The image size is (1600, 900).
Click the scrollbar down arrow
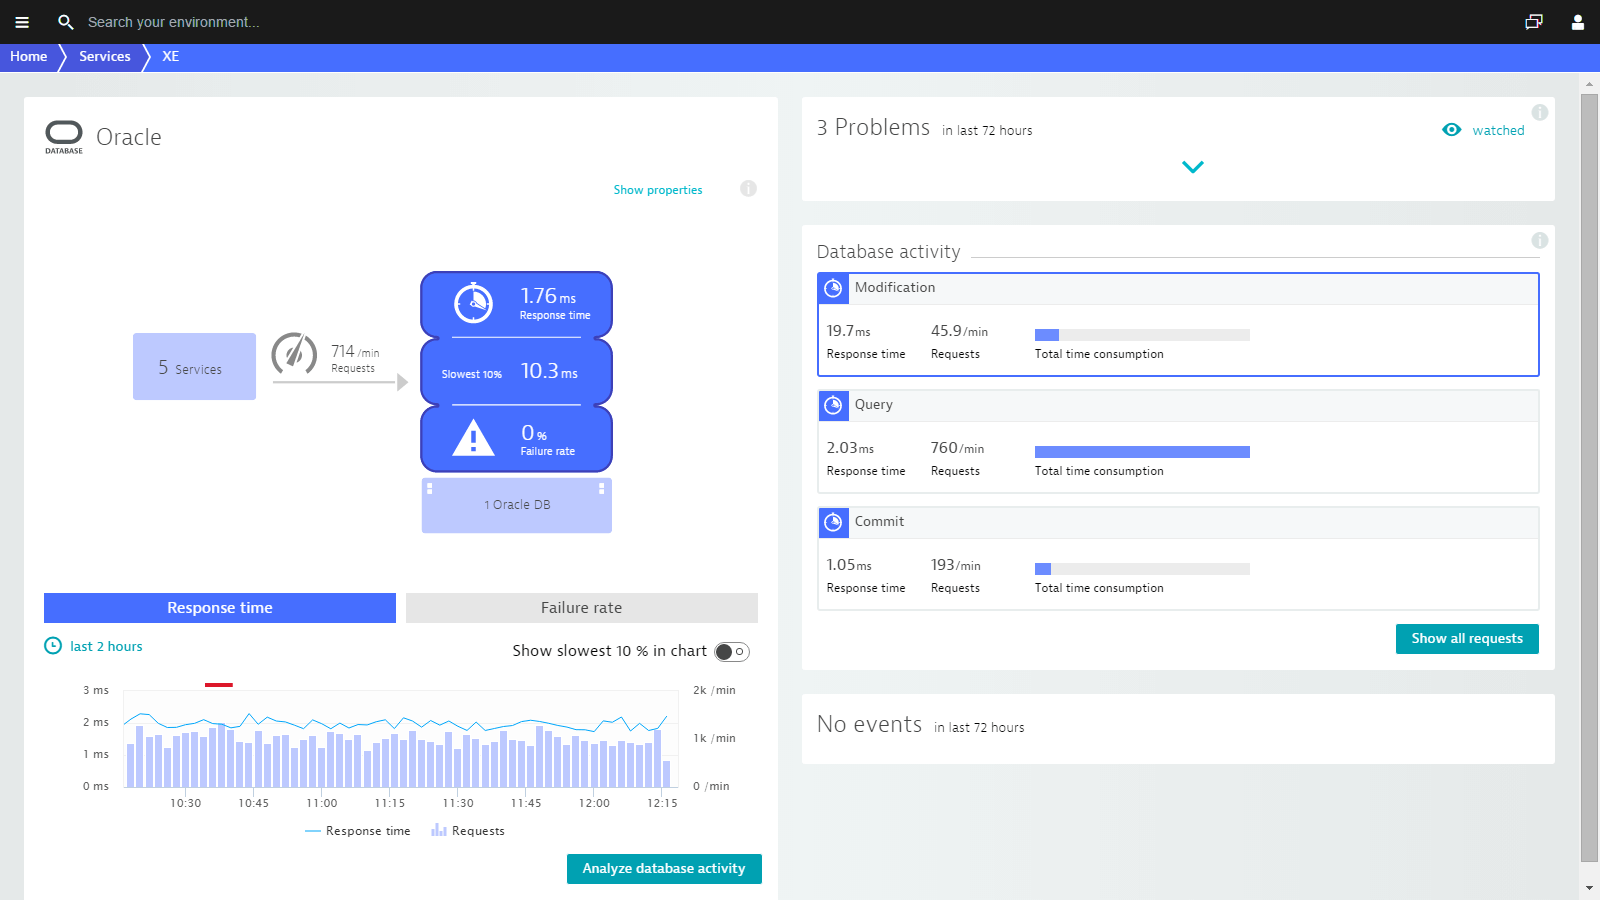[x=1589, y=888]
